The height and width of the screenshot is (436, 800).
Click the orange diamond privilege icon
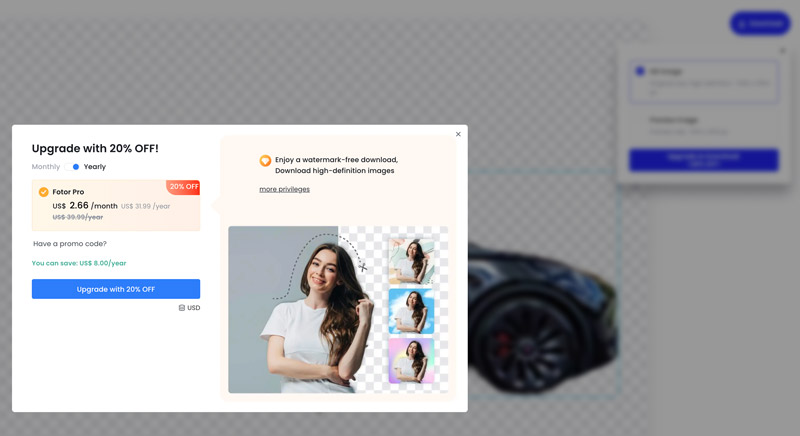(x=265, y=161)
